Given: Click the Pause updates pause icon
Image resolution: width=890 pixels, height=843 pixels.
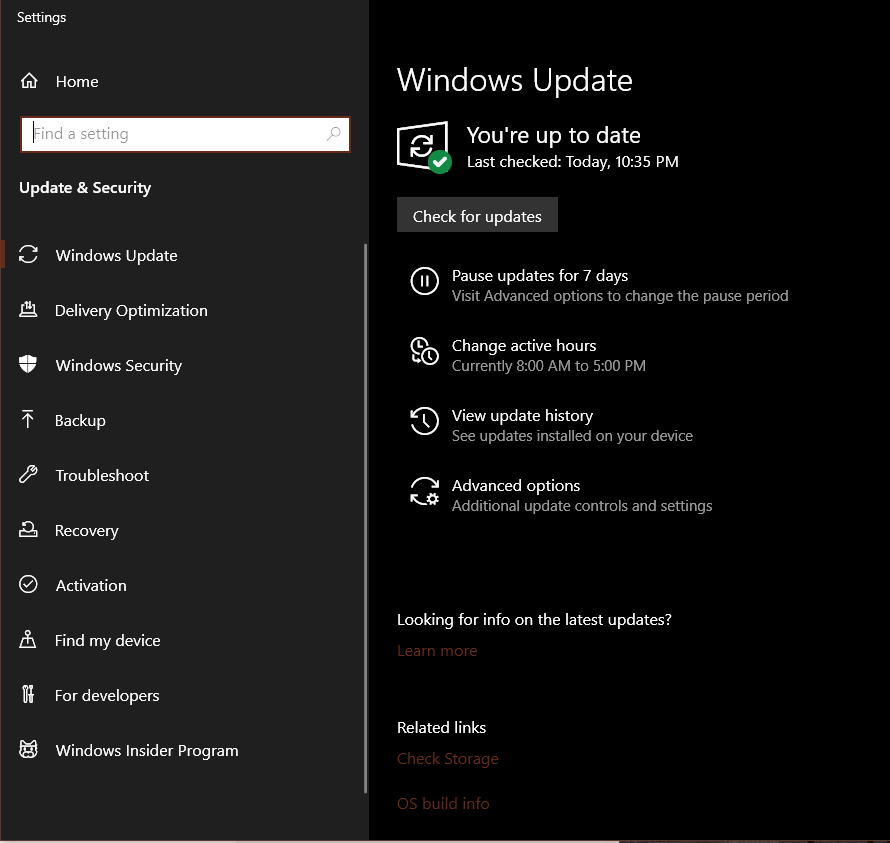Looking at the screenshot, I should click(424, 281).
